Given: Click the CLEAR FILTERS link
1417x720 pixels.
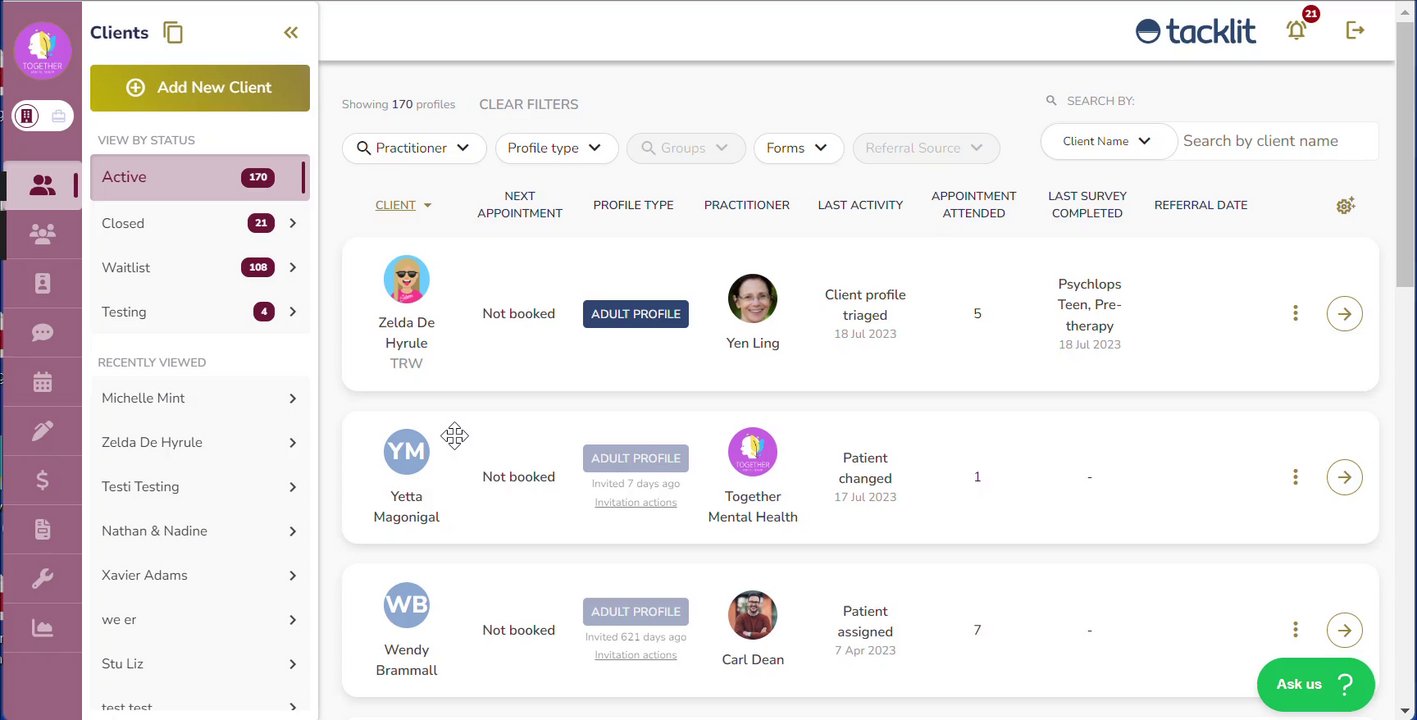Looking at the screenshot, I should pyautogui.click(x=528, y=104).
